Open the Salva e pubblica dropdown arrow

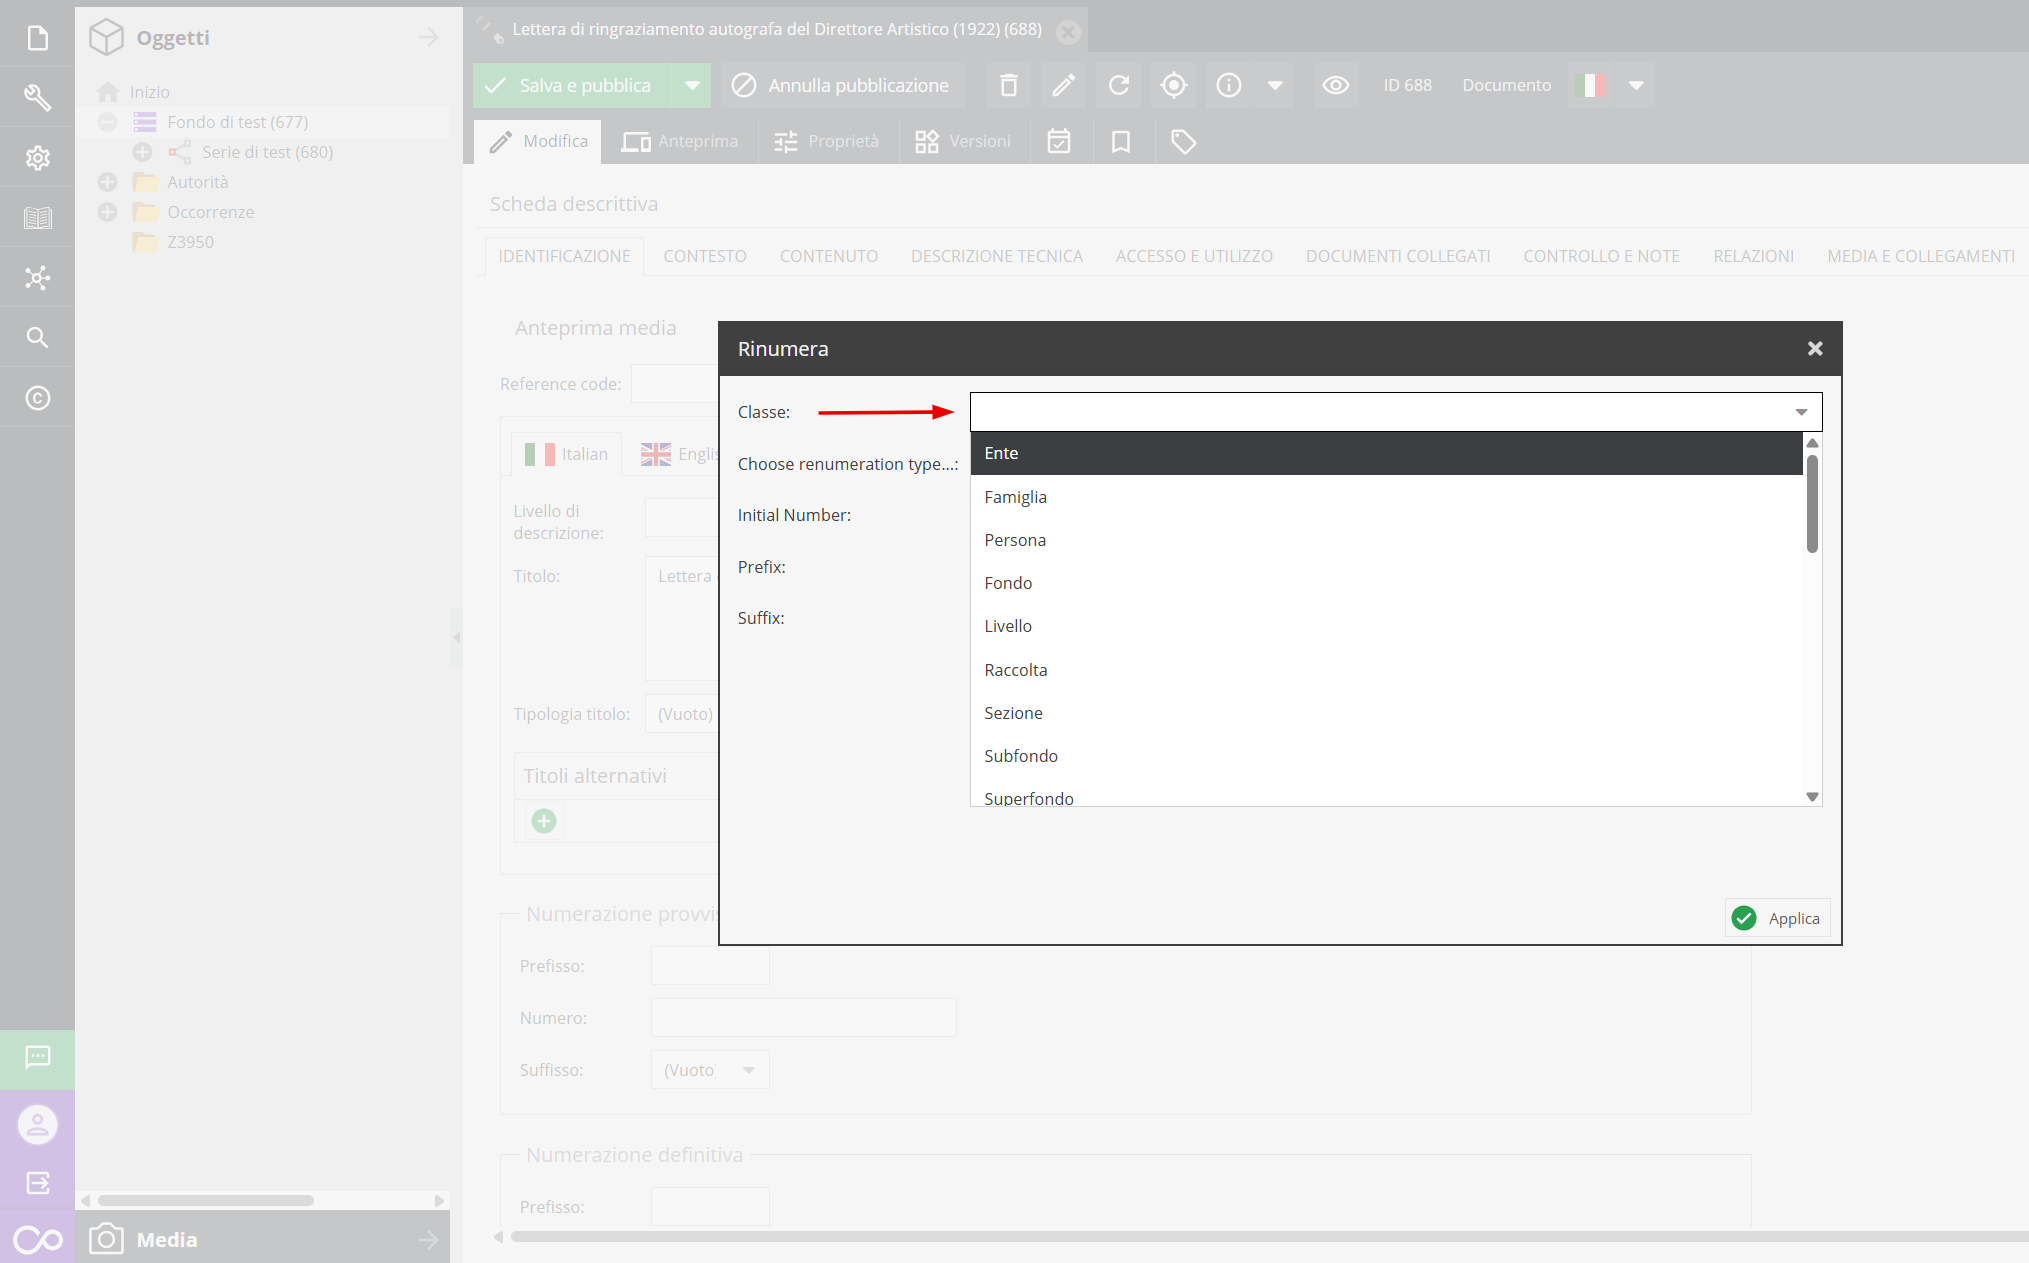click(692, 86)
